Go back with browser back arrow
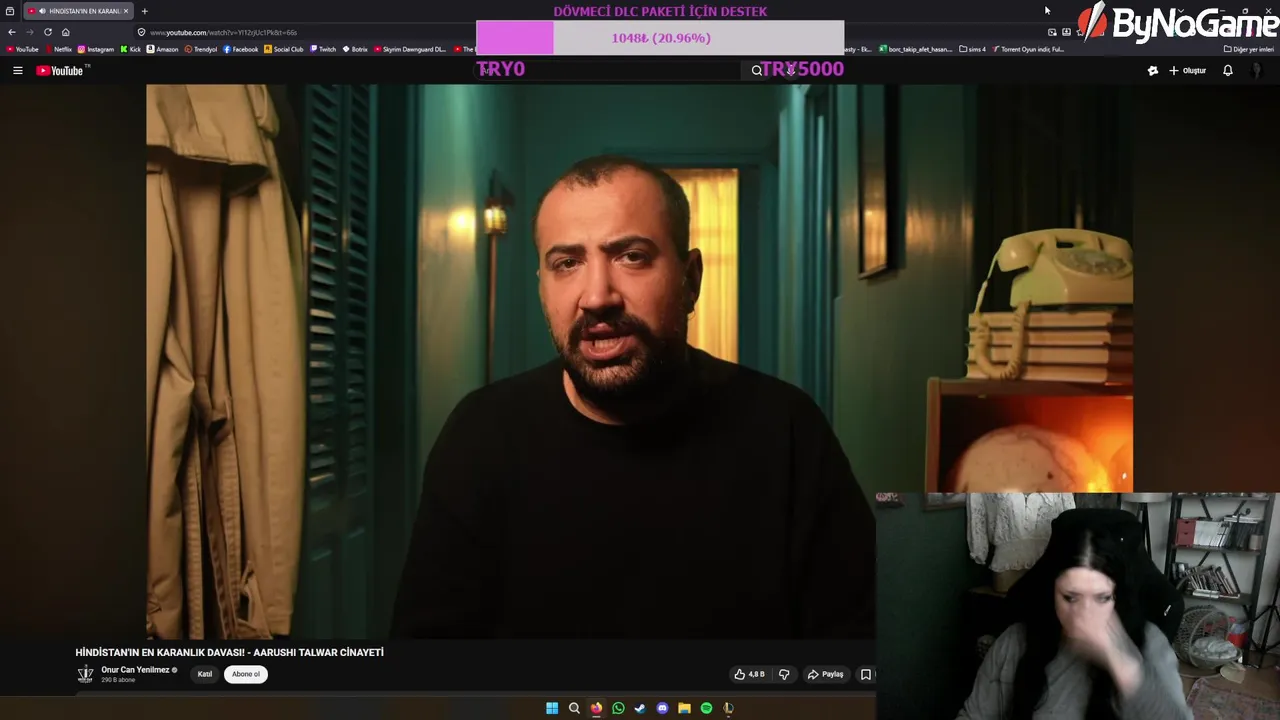This screenshot has height=720, width=1280. pos(11,32)
